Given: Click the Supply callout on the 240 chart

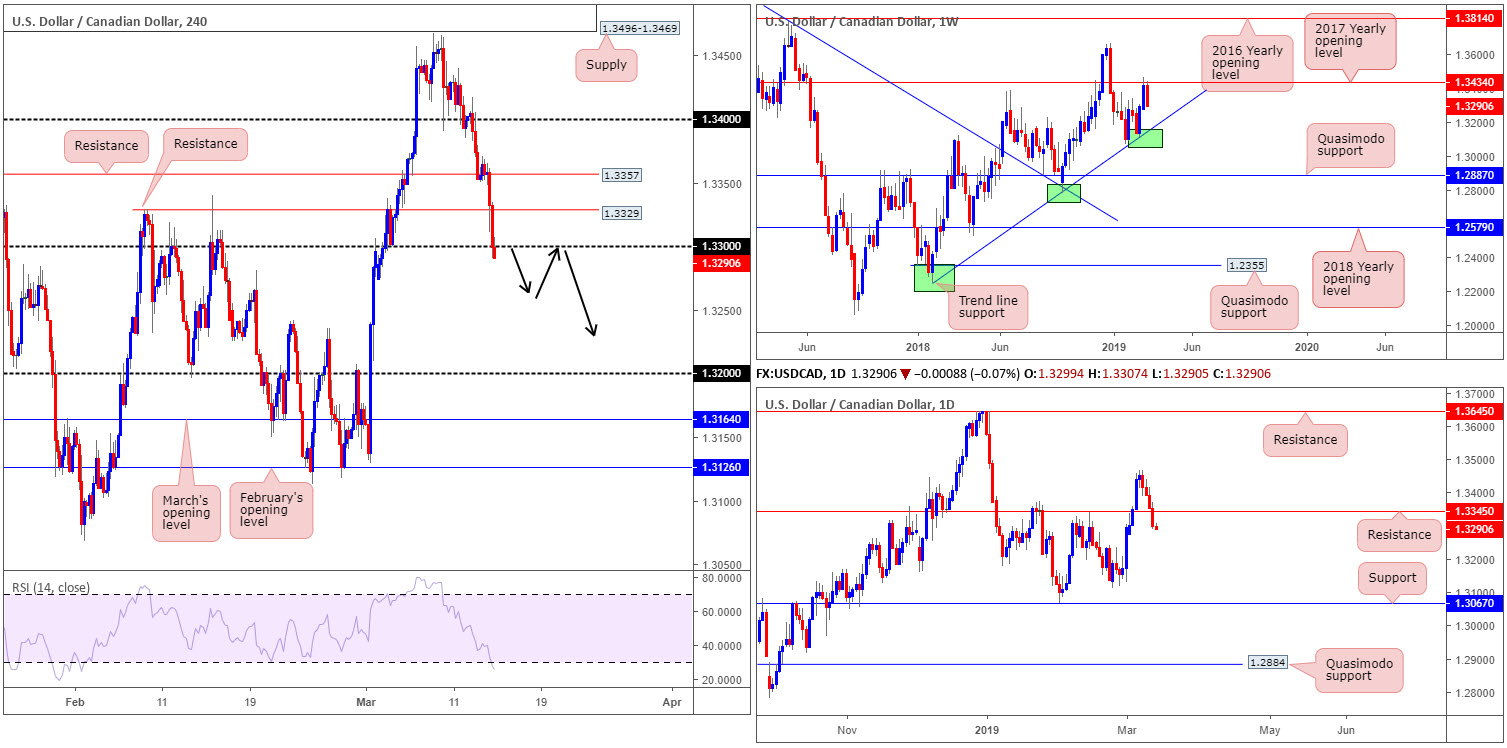Looking at the screenshot, I should tap(606, 65).
